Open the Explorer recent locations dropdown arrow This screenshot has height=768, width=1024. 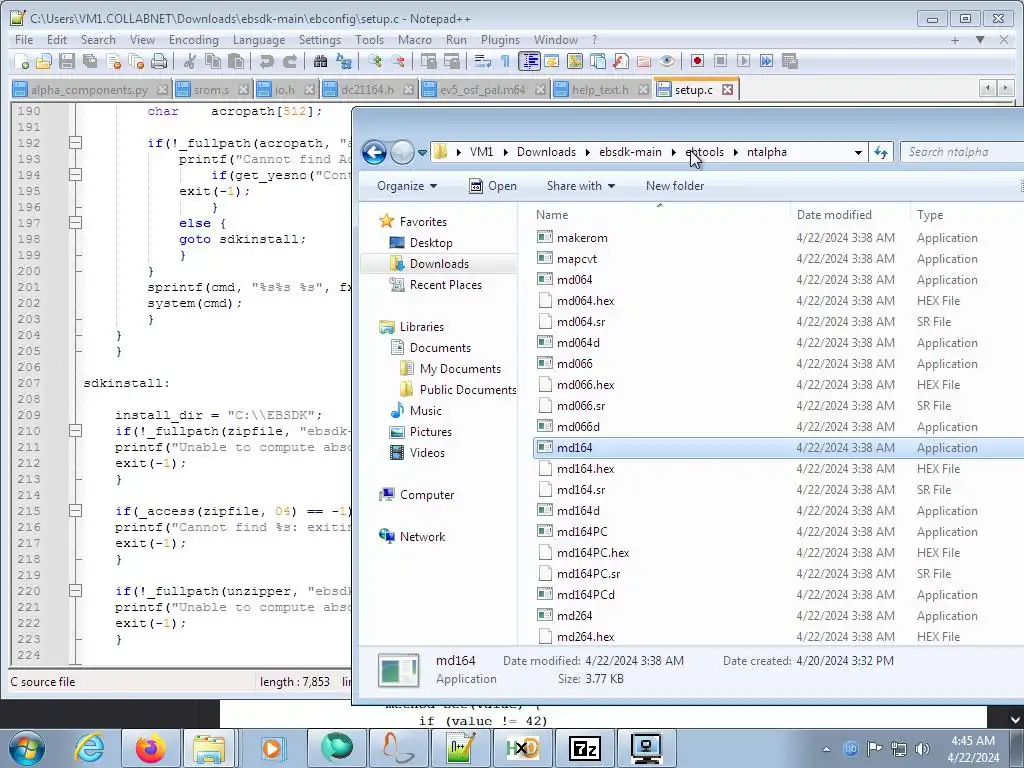point(422,153)
